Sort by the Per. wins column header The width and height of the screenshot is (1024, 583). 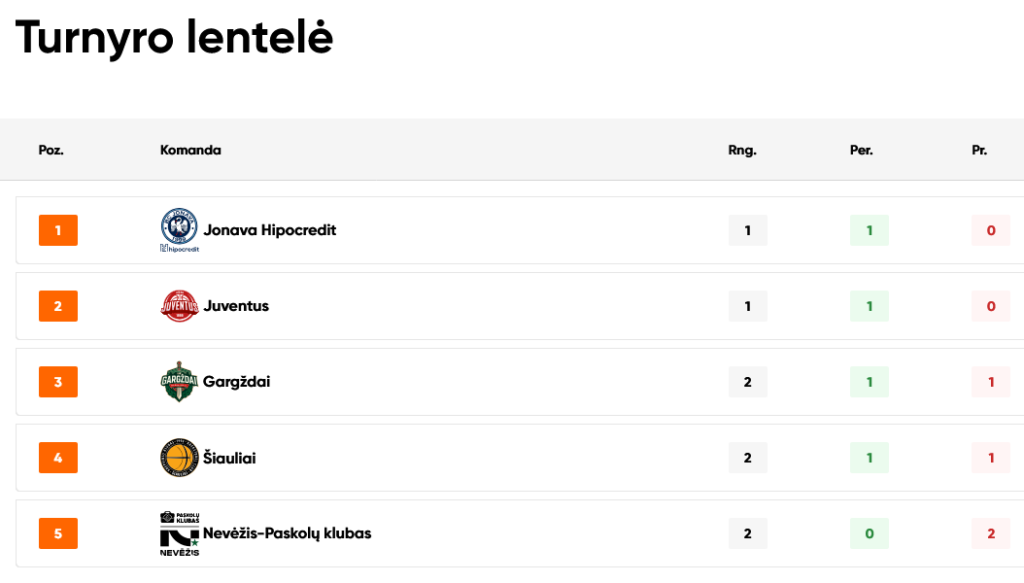coord(861,150)
